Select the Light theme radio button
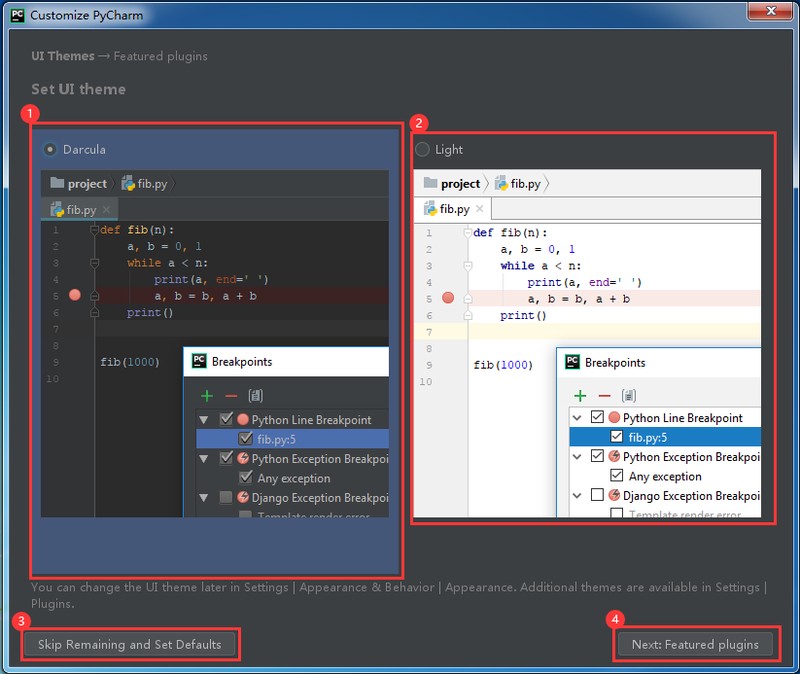The height and width of the screenshot is (674, 800). [x=422, y=149]
